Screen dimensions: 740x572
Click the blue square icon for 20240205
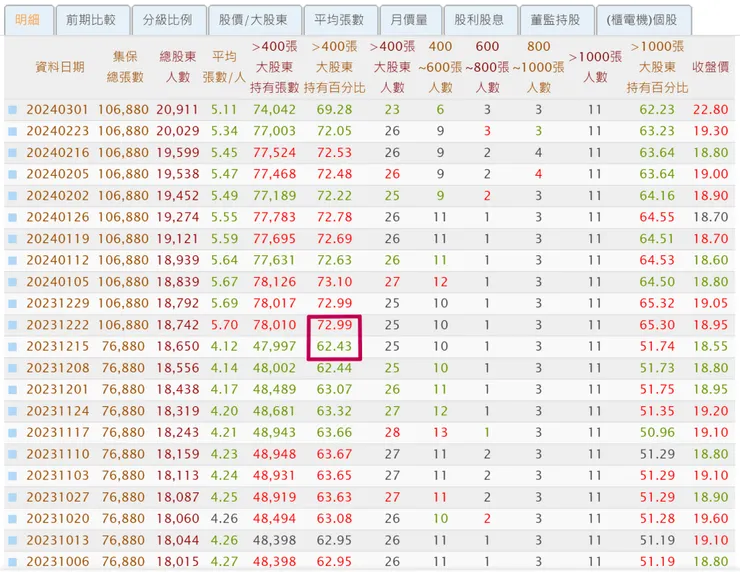[13, 174]
